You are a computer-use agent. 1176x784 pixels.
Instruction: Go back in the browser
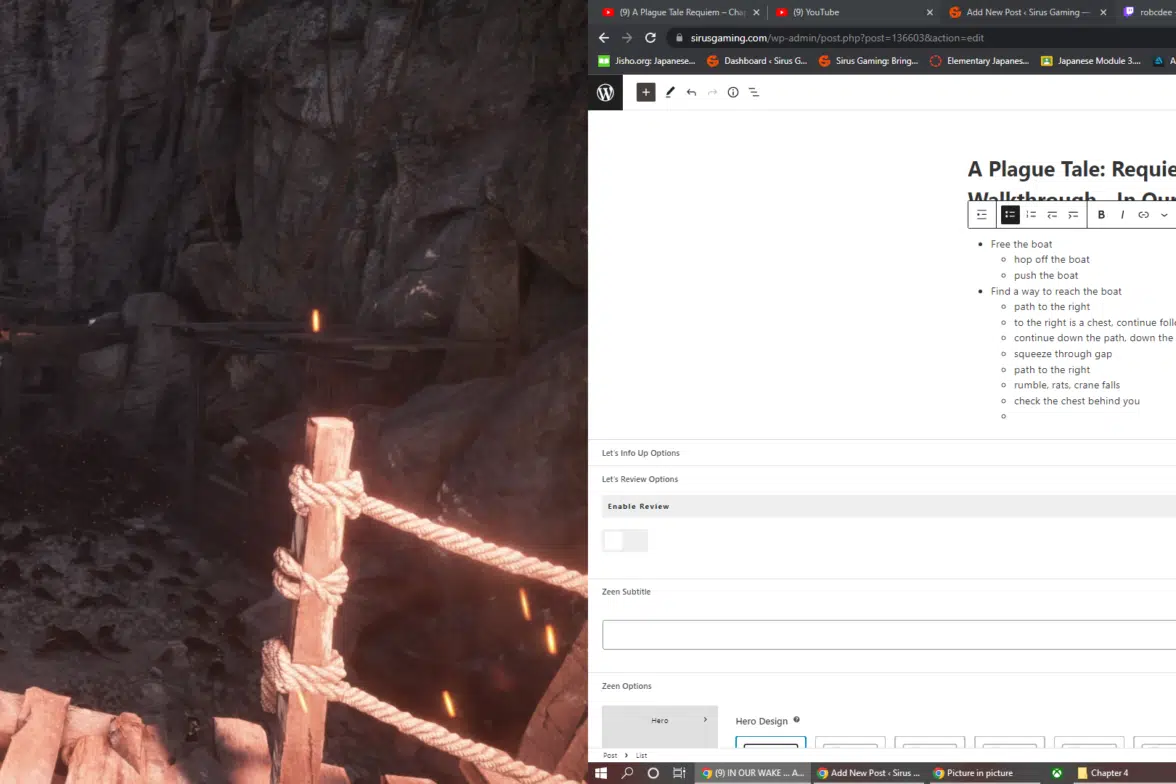[604, 38]
